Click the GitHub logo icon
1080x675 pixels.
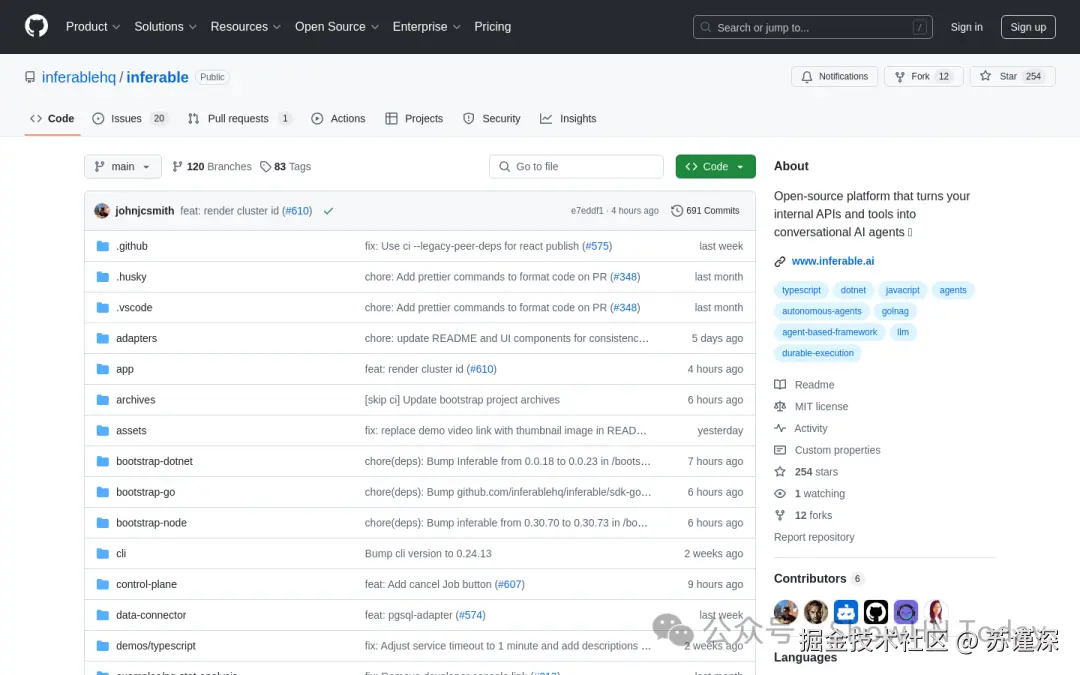click(x=37, y=27)
